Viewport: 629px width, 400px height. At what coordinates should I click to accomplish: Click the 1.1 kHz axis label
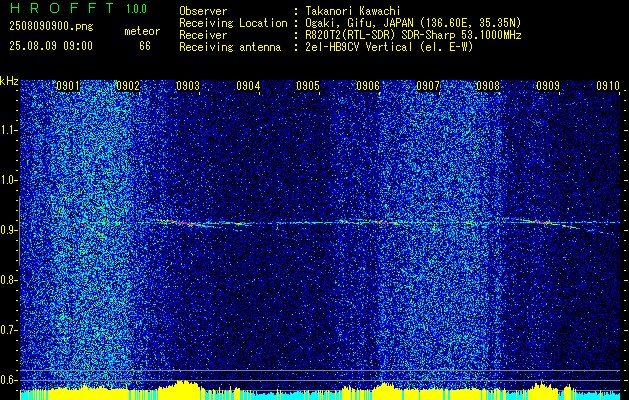(x=8, y=130)
